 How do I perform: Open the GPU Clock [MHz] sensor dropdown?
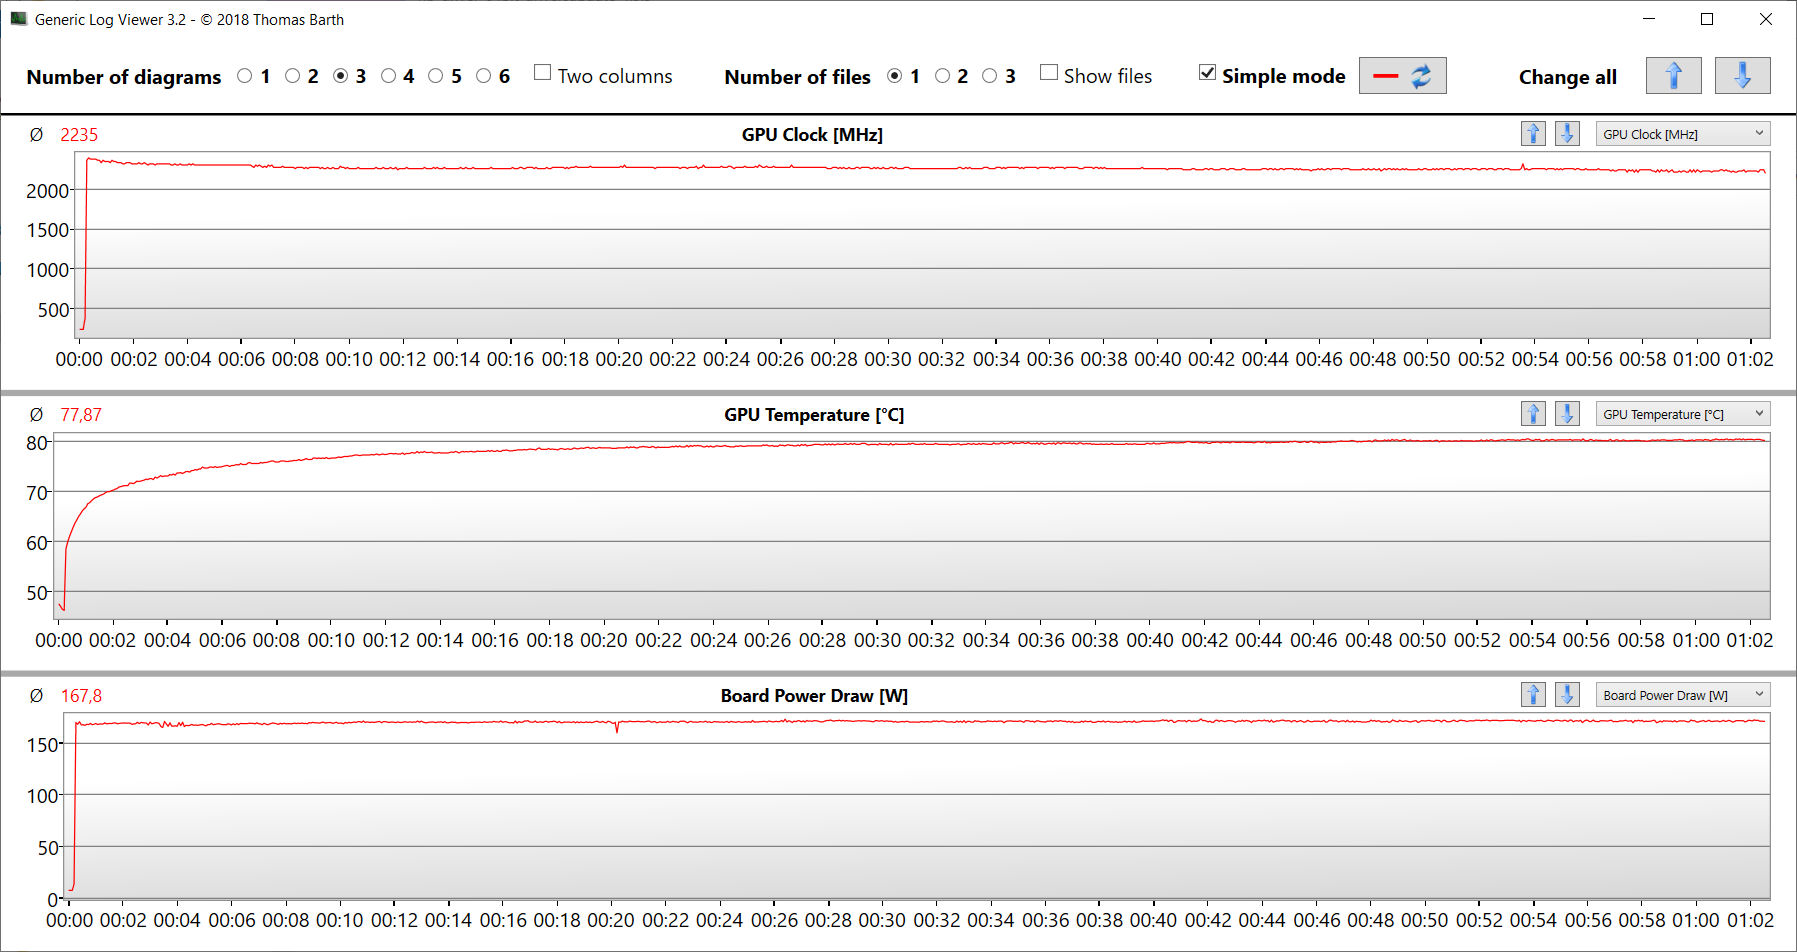[x=1683, y=134]
